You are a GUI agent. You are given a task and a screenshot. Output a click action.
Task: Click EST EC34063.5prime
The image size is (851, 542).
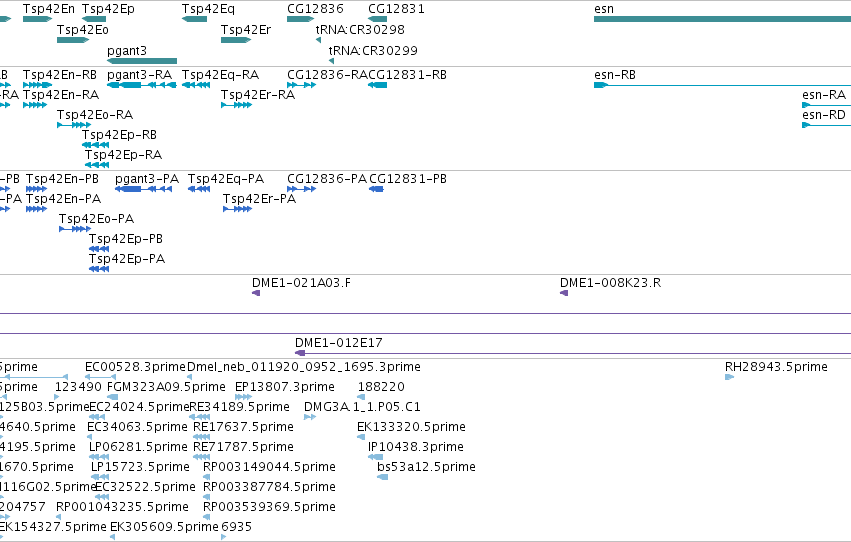click(90, 437)
